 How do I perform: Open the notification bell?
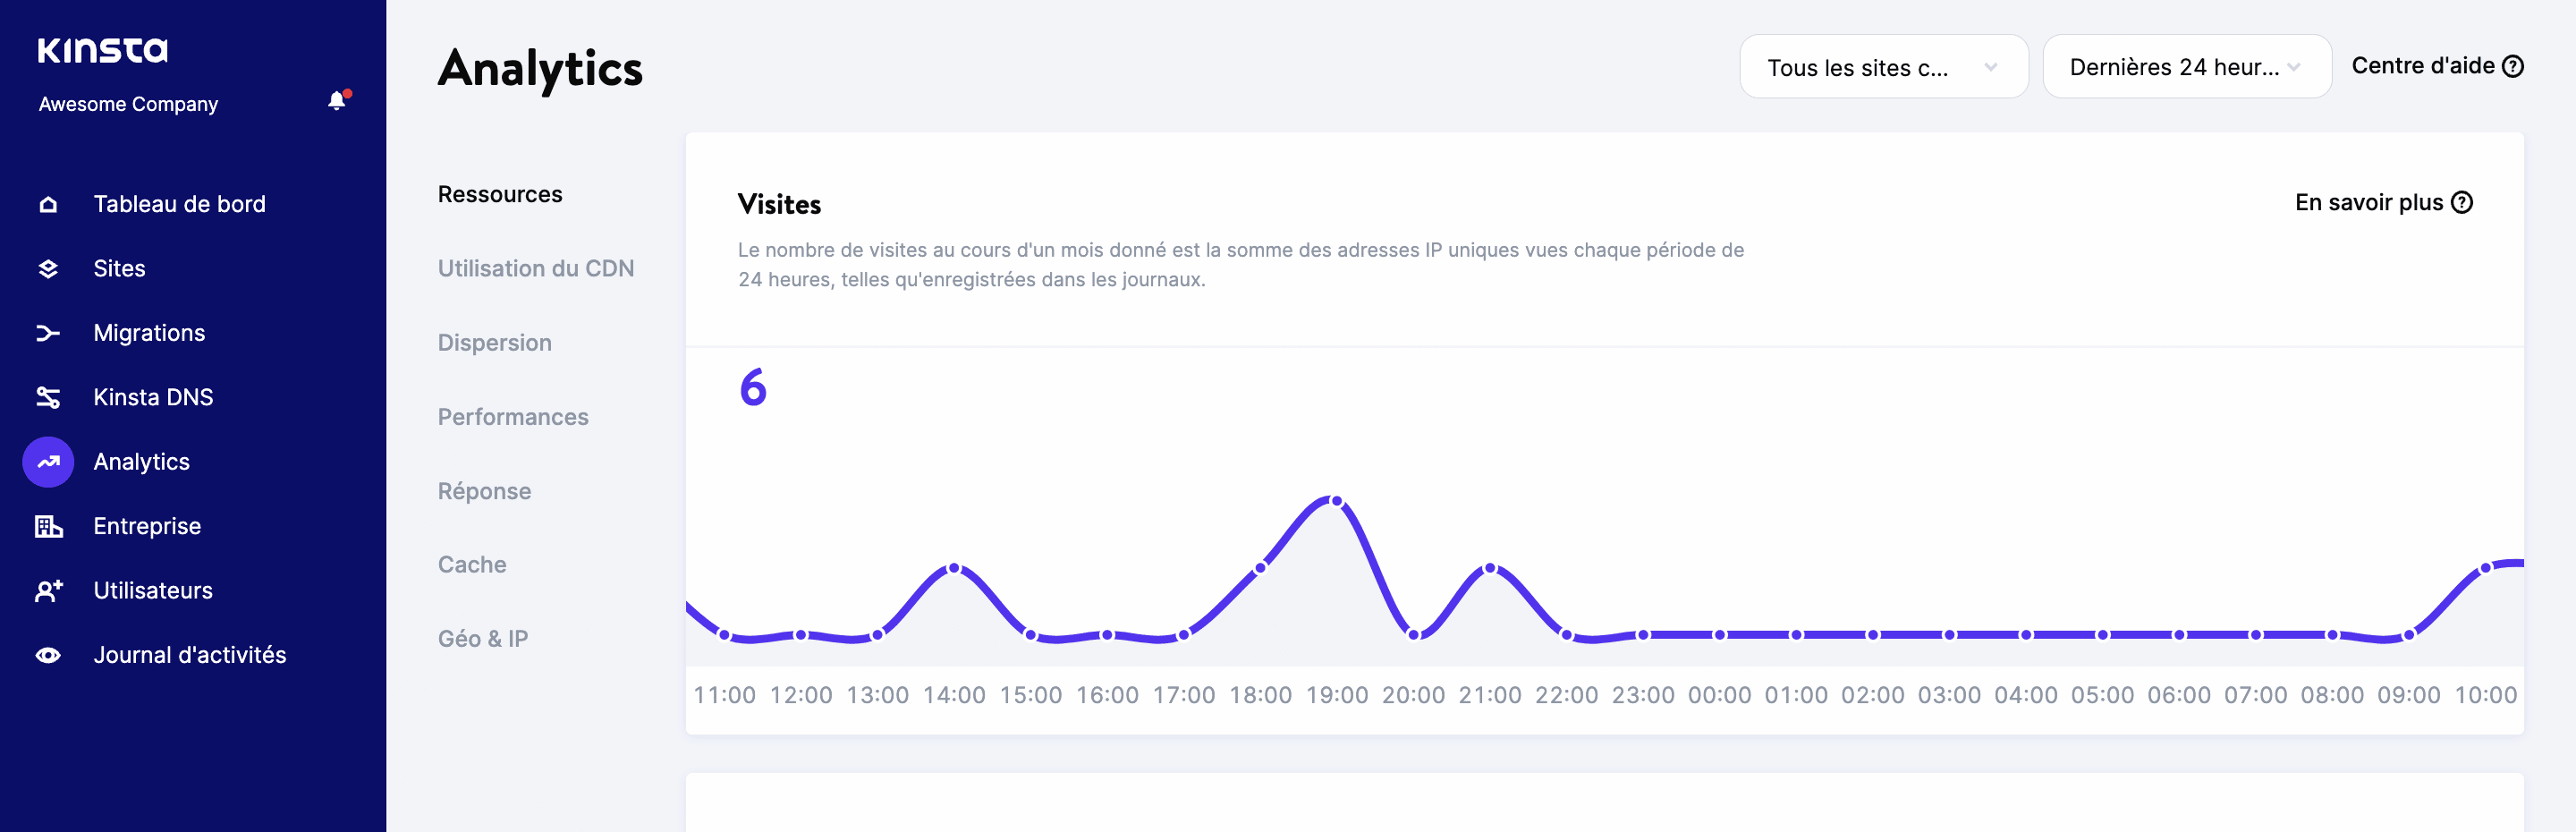(x=335, y=101)
